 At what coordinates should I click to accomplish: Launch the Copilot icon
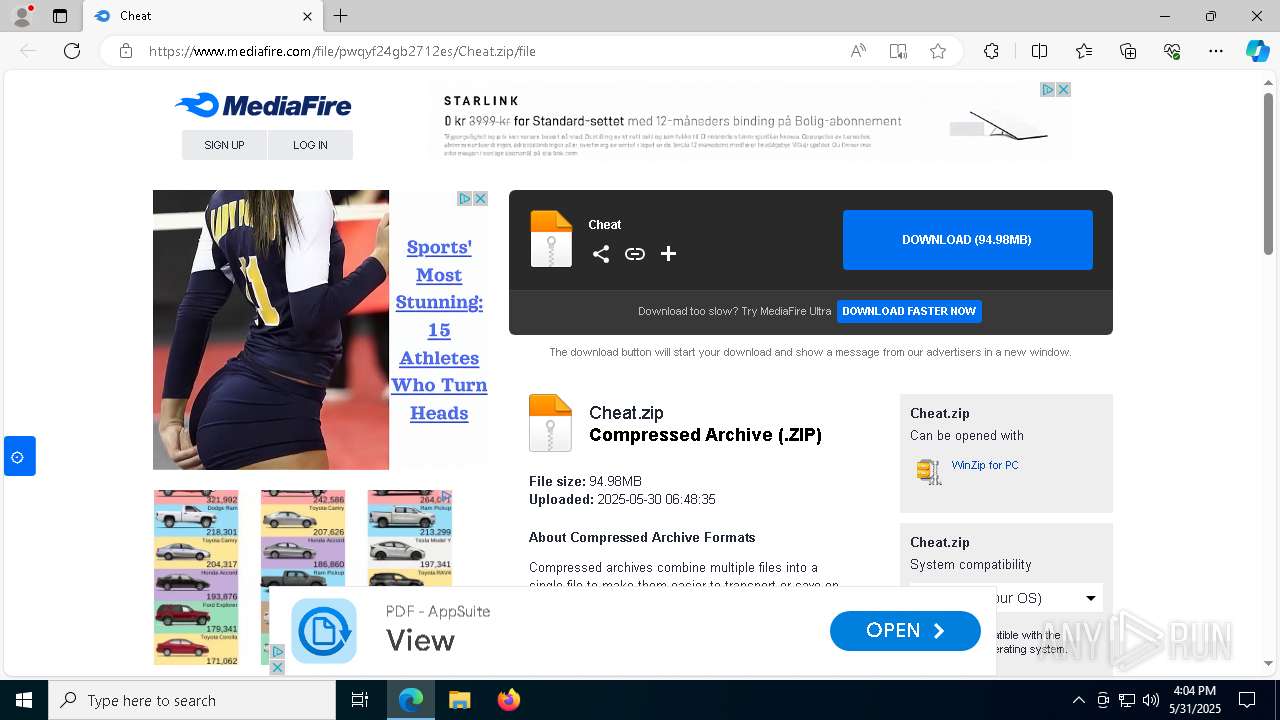[x=1257, y=51]
